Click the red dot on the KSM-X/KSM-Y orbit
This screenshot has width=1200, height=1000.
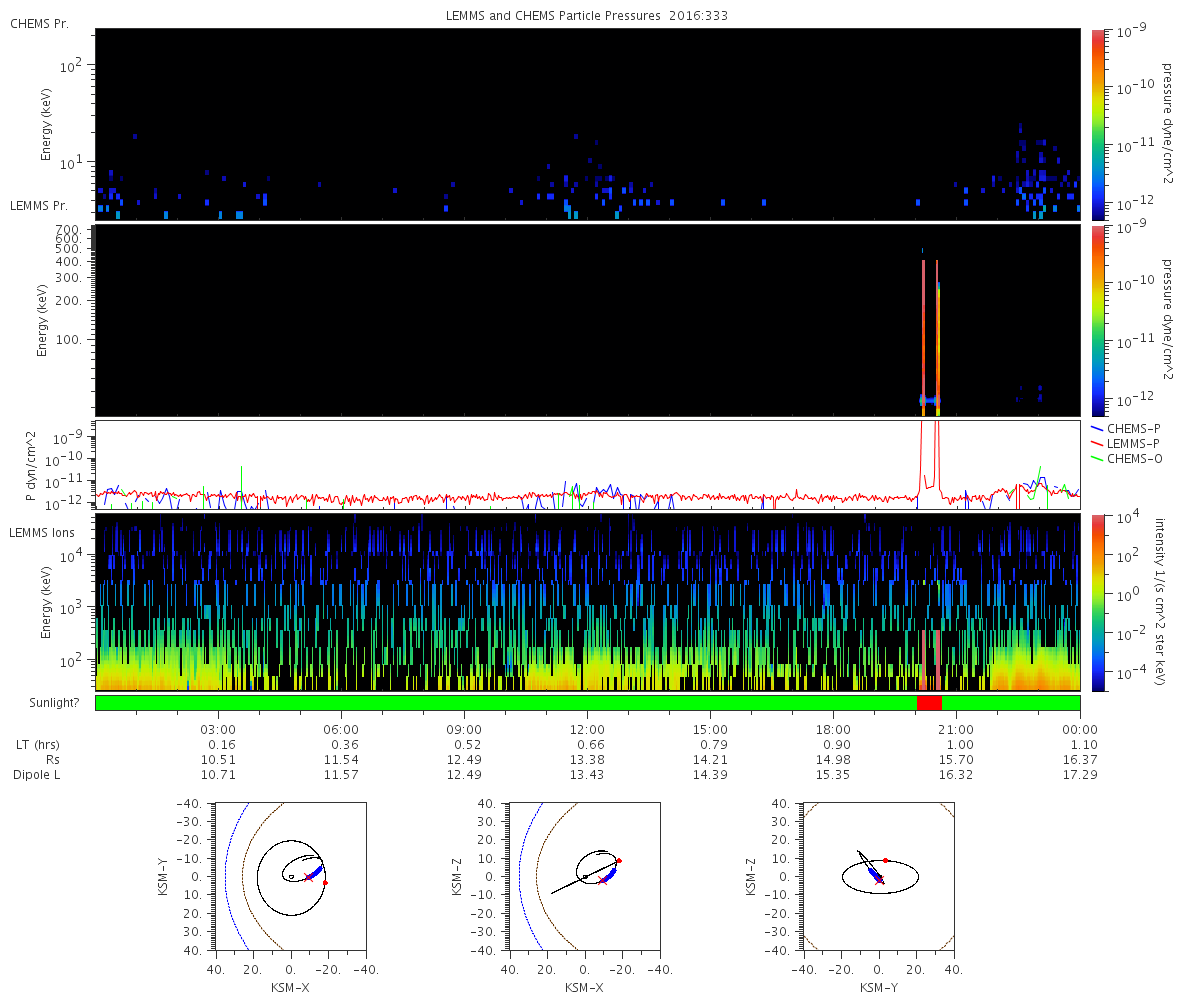pyautogui.click(x=325, y=883)
